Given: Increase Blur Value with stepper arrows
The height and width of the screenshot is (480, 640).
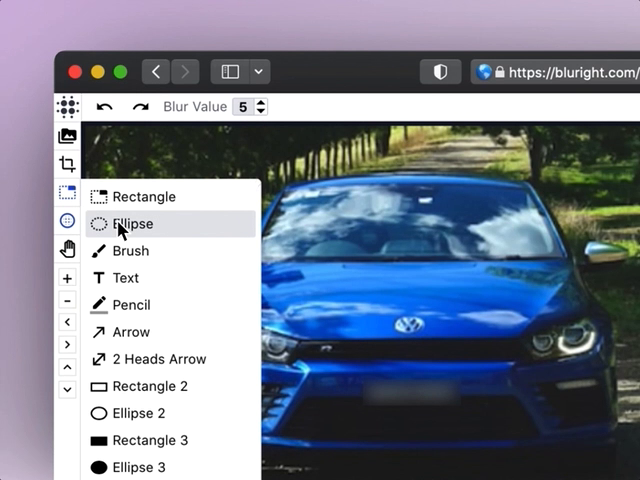Looking at the screenshot, I should coord(261,103).
